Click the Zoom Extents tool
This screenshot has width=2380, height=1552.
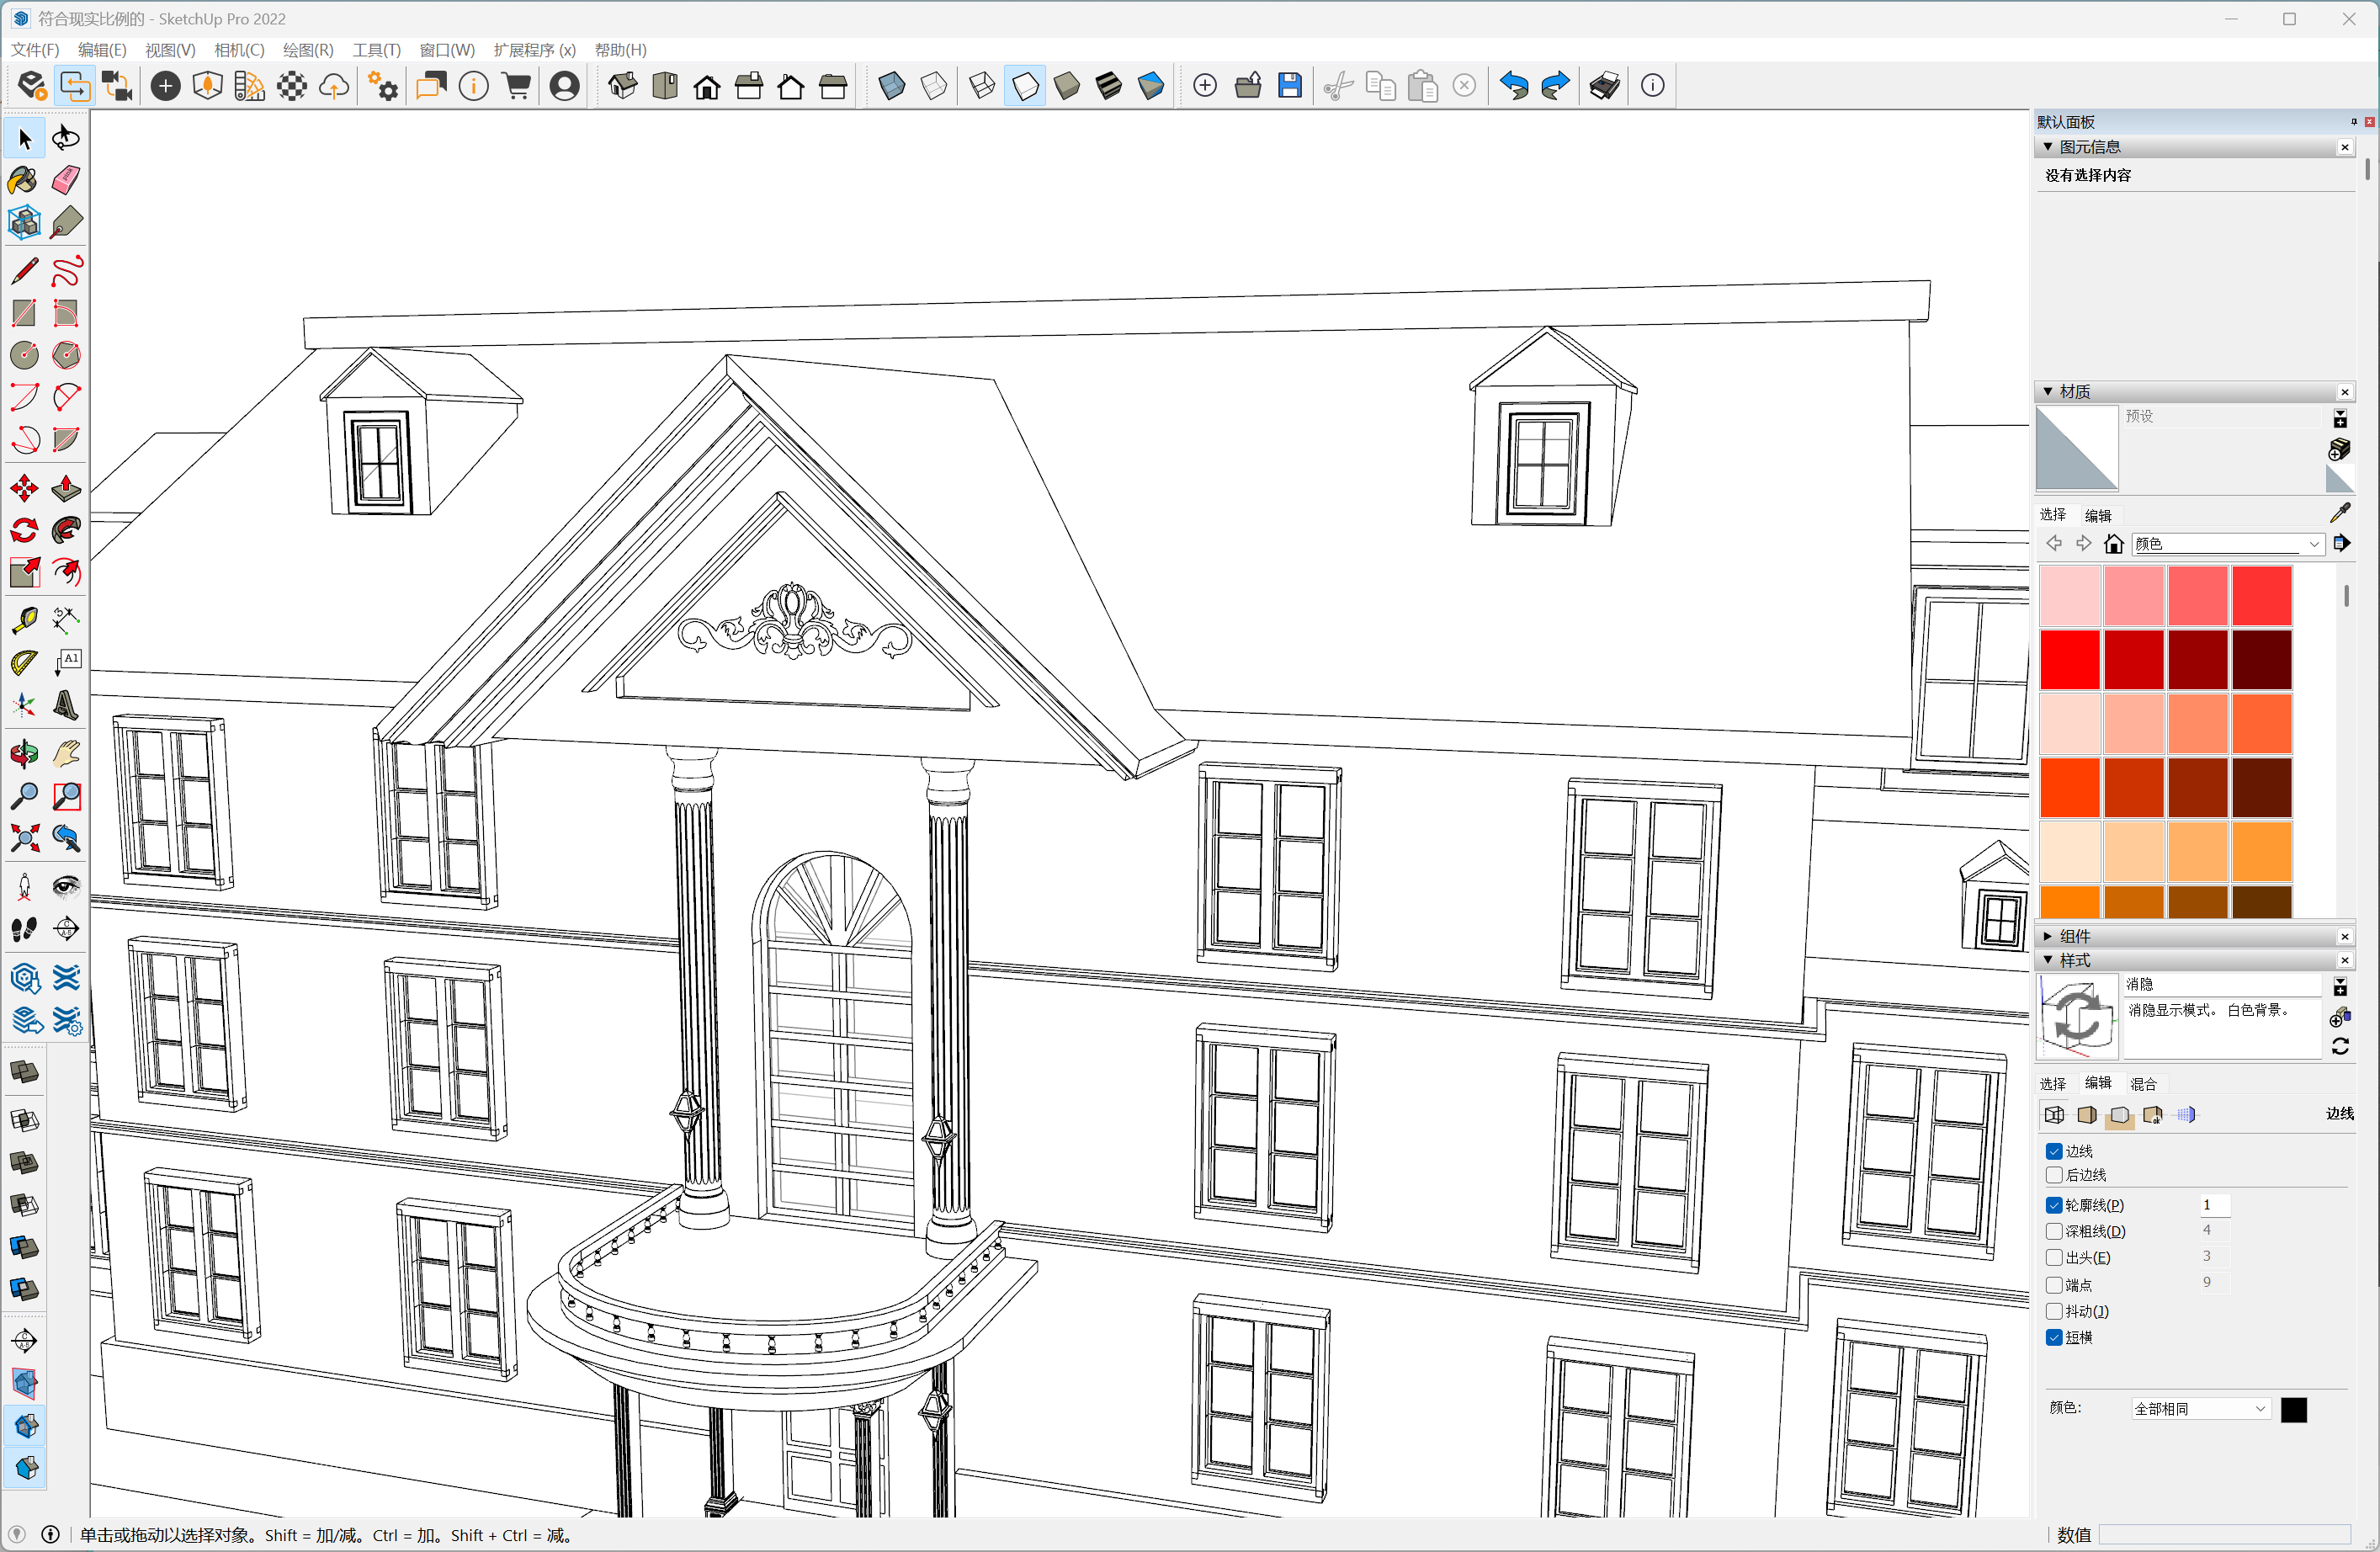point(24,838)
